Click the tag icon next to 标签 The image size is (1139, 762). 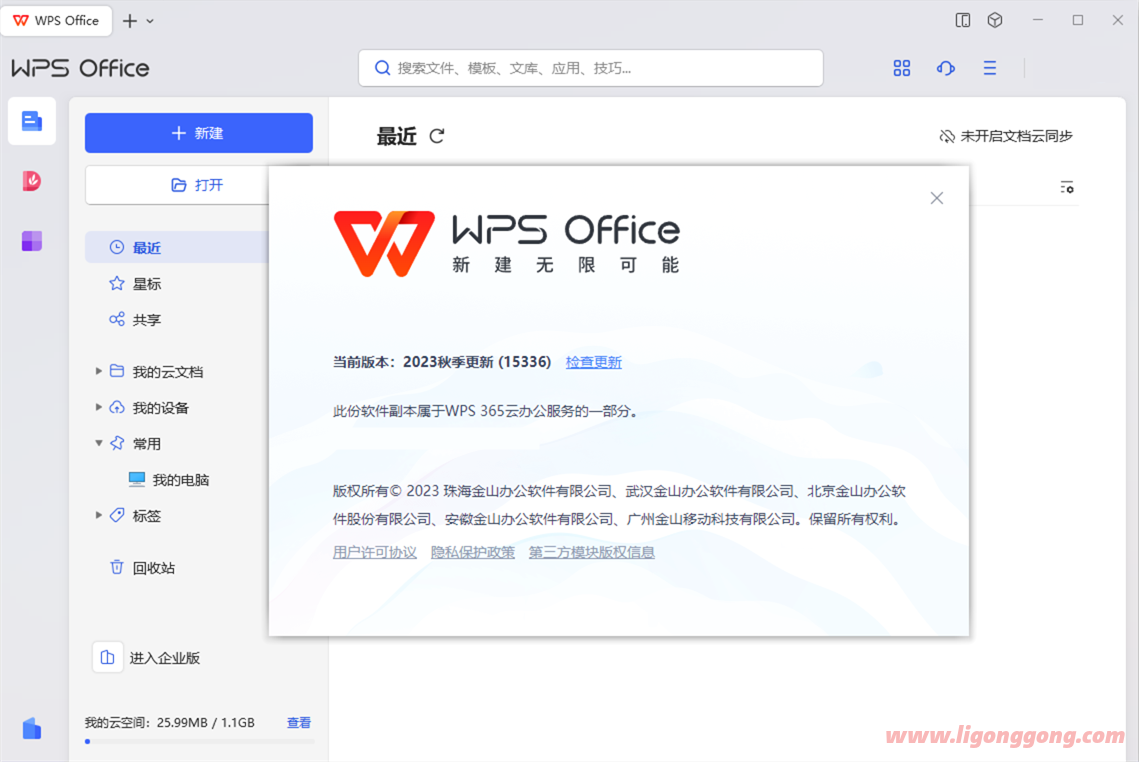[x=117, y=515]
